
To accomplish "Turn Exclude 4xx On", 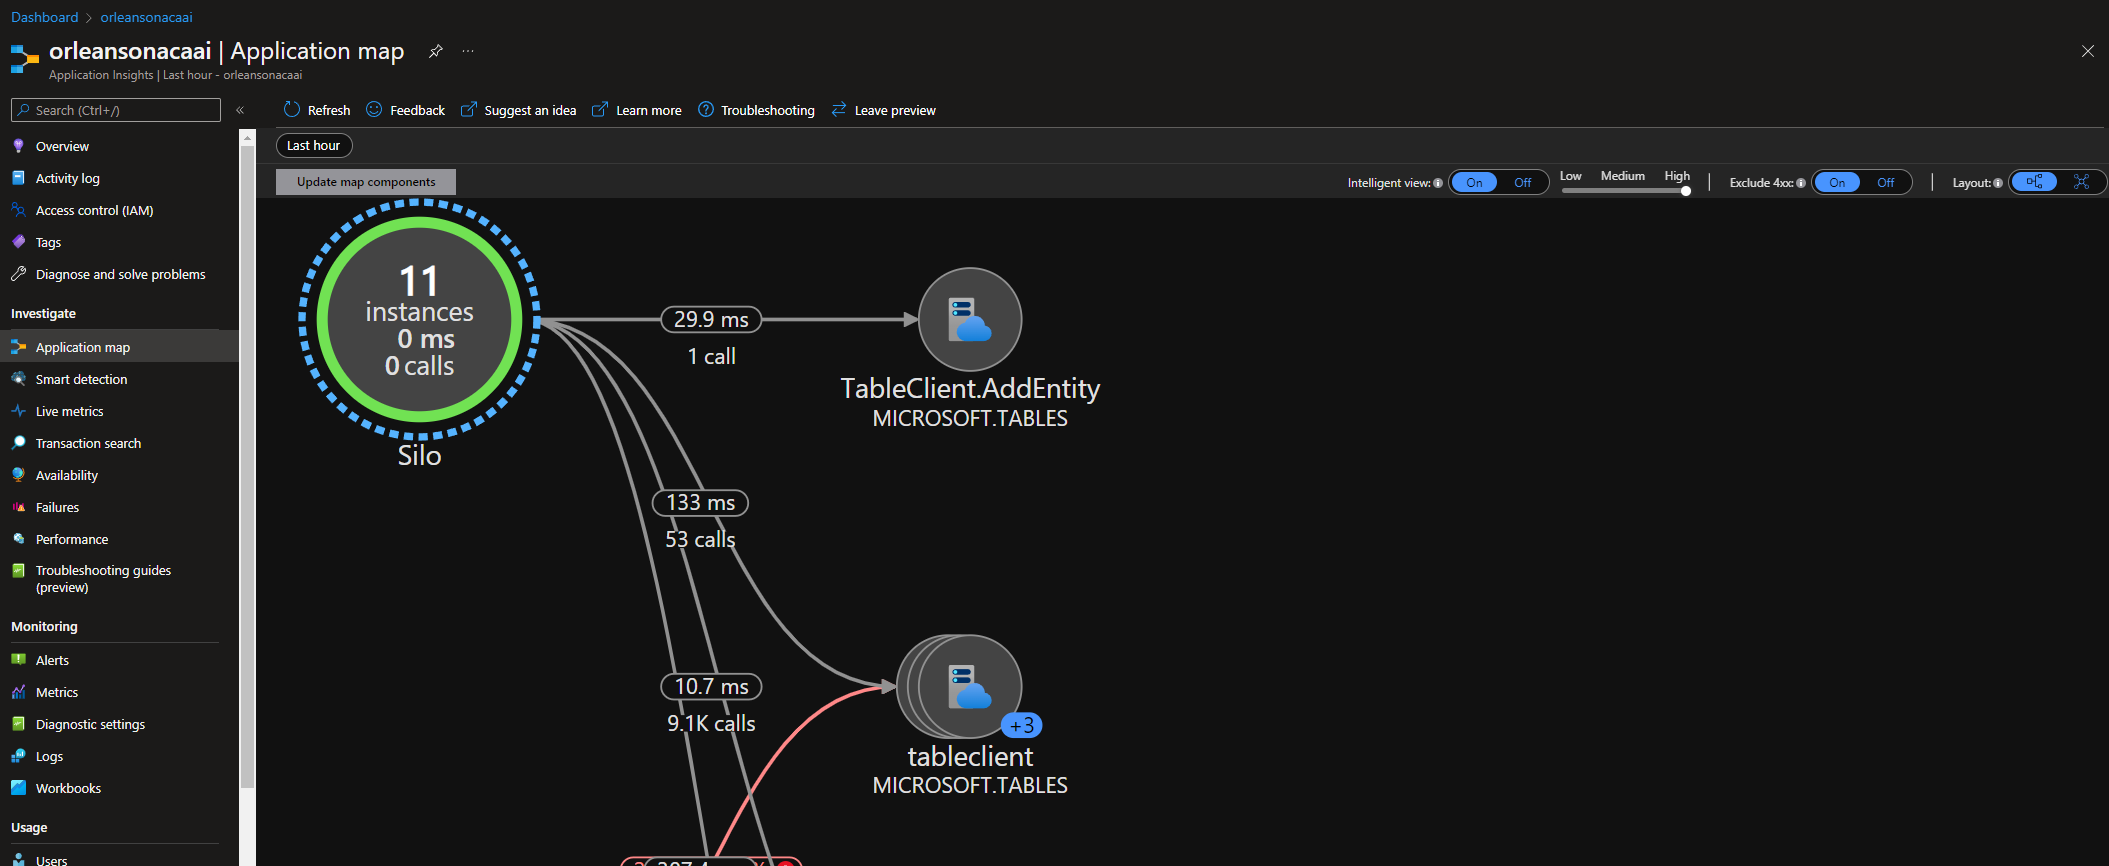I will [1837, 182].
